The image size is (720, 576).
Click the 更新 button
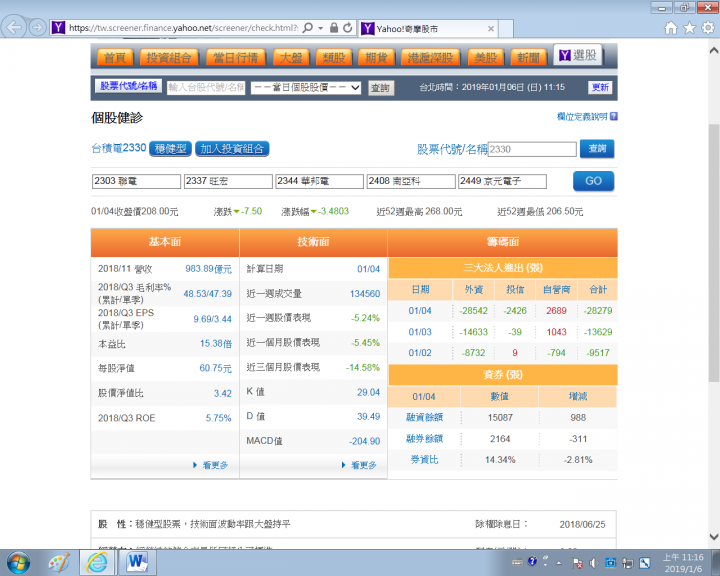pos(600,87)
